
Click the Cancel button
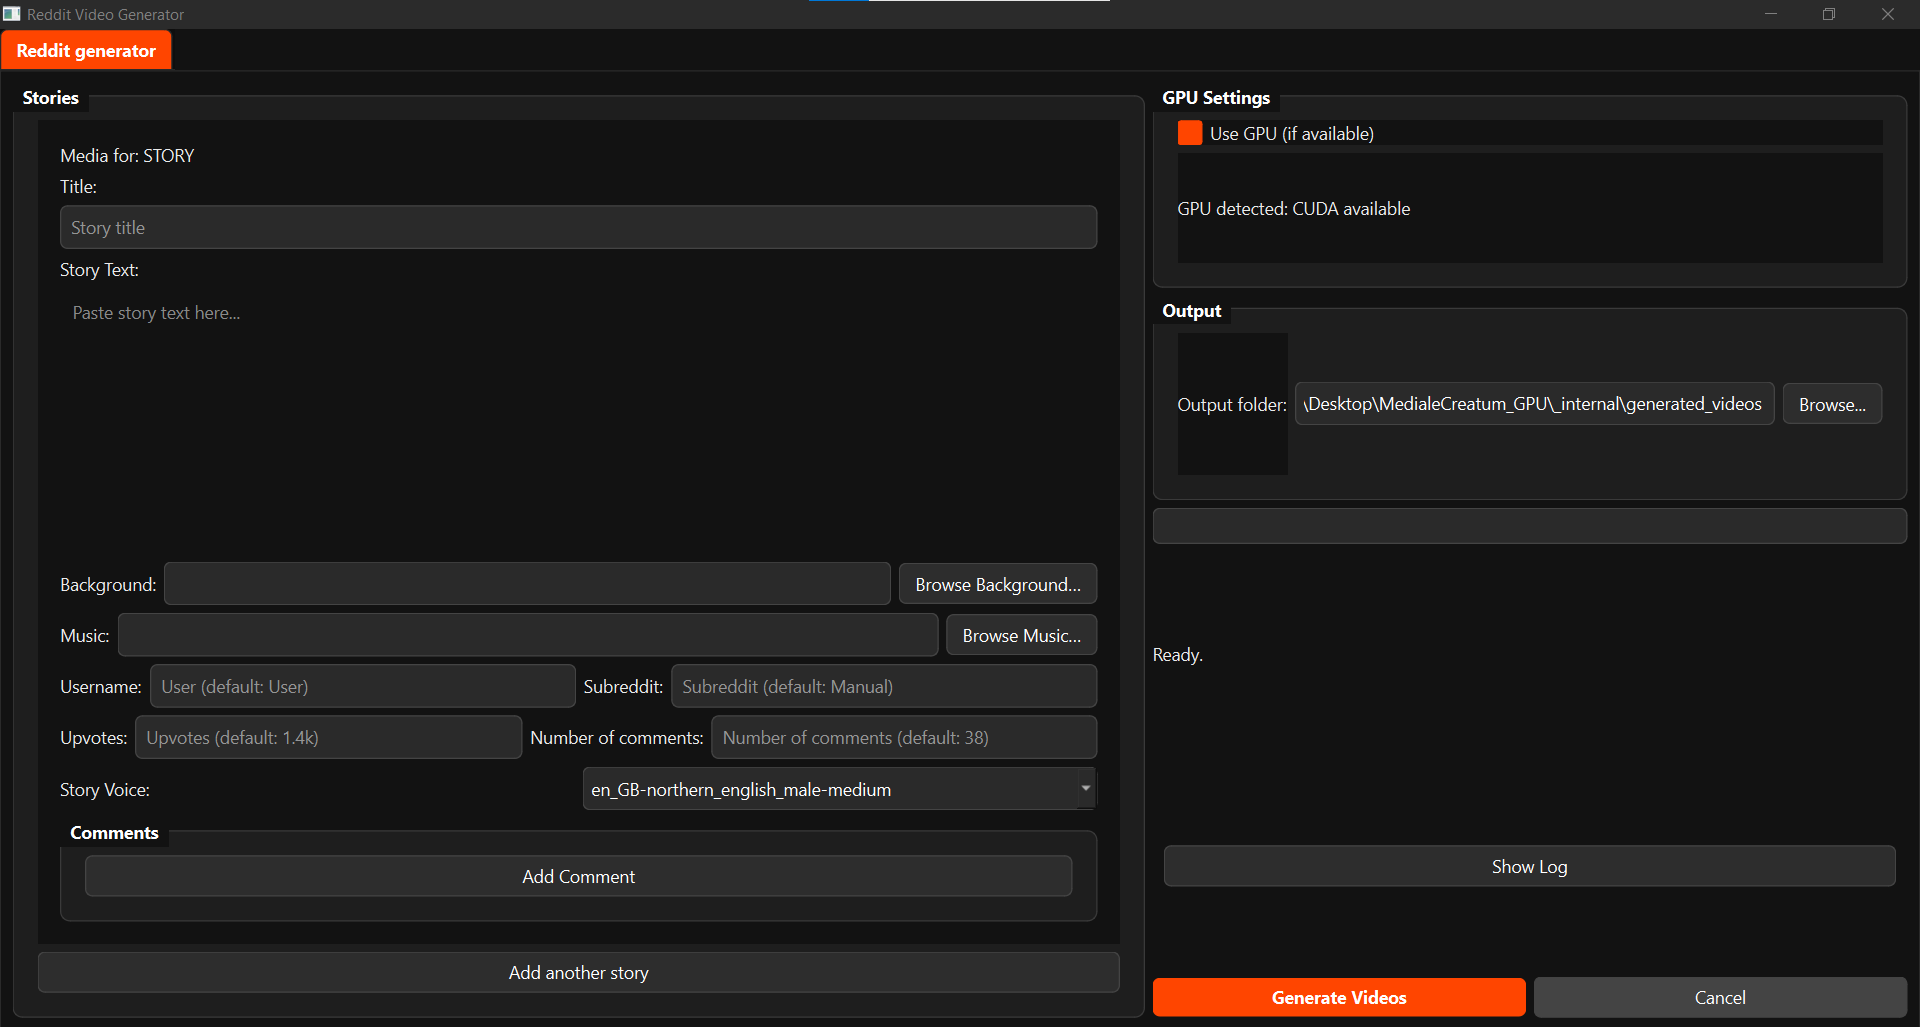tap(1720, 997)
